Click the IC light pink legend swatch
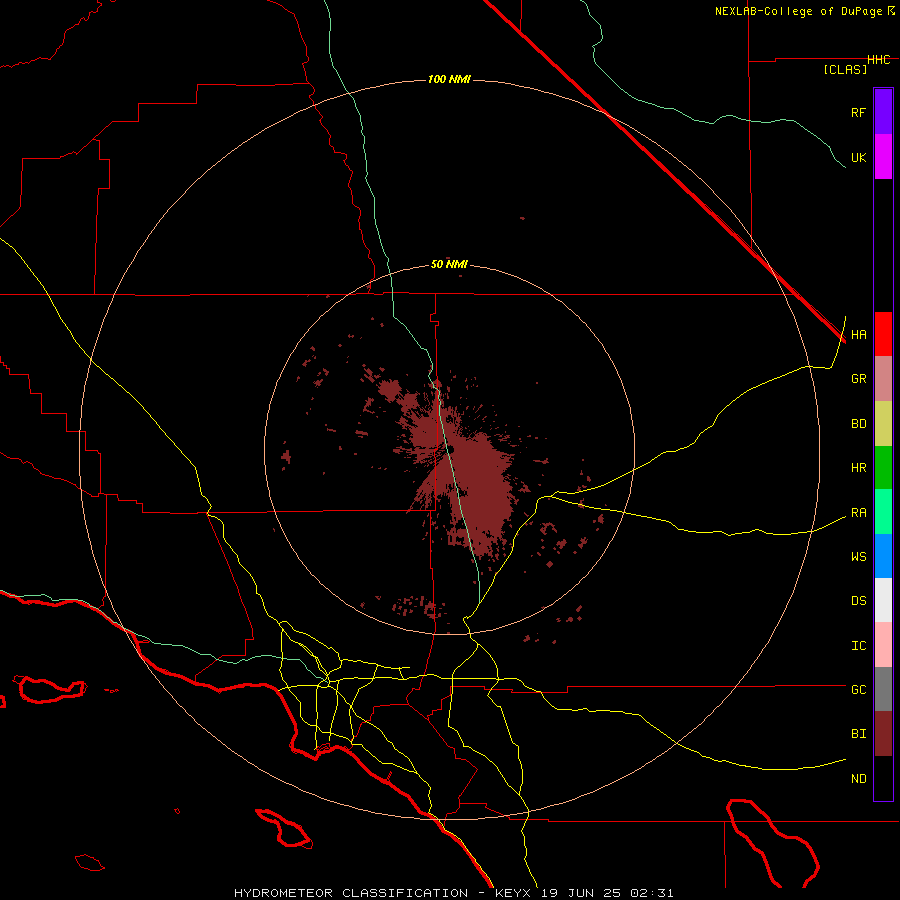 (883, 645)
